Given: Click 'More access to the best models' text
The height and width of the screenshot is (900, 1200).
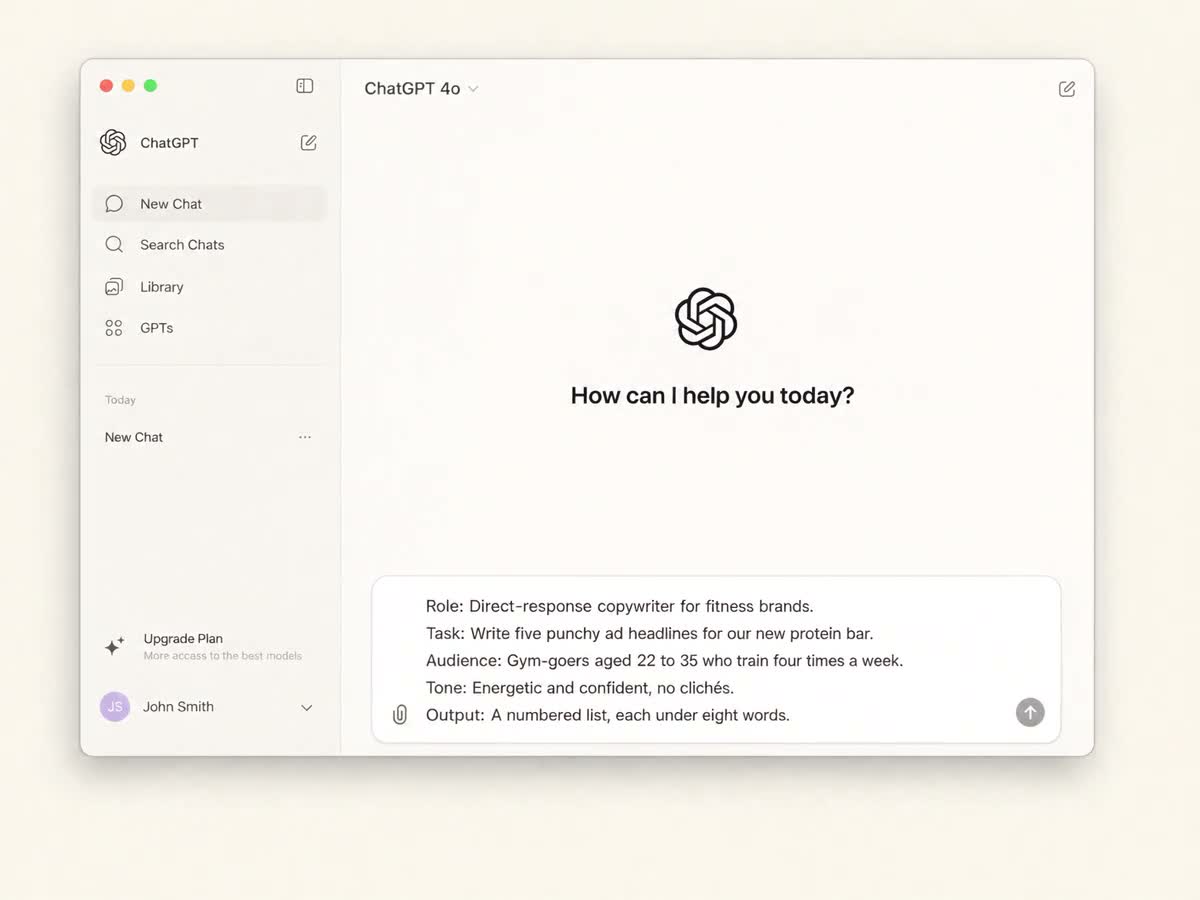Looking at the screenshot, I should pyautogui.click(x=222, y=656).
